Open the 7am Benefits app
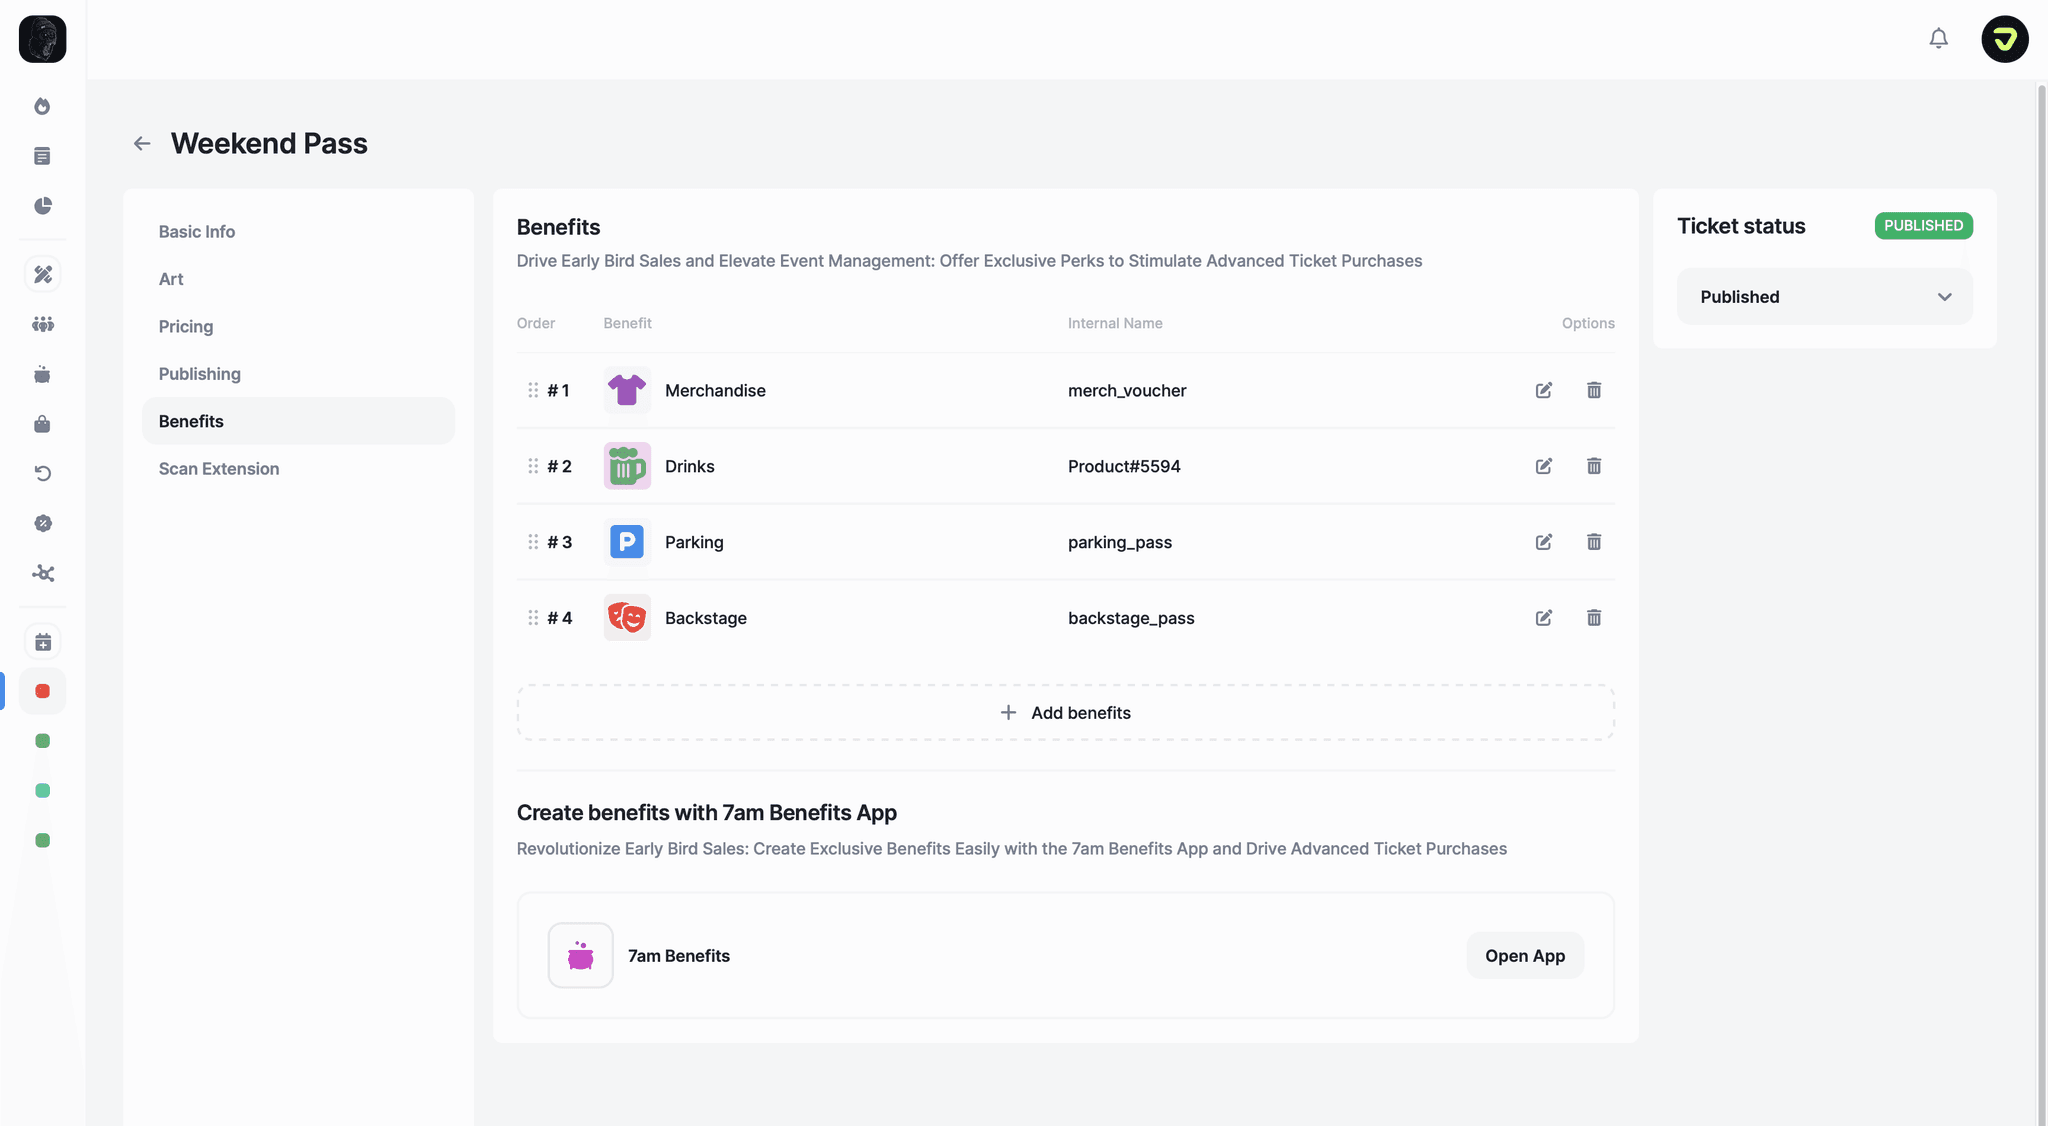 click(1524, 955)
